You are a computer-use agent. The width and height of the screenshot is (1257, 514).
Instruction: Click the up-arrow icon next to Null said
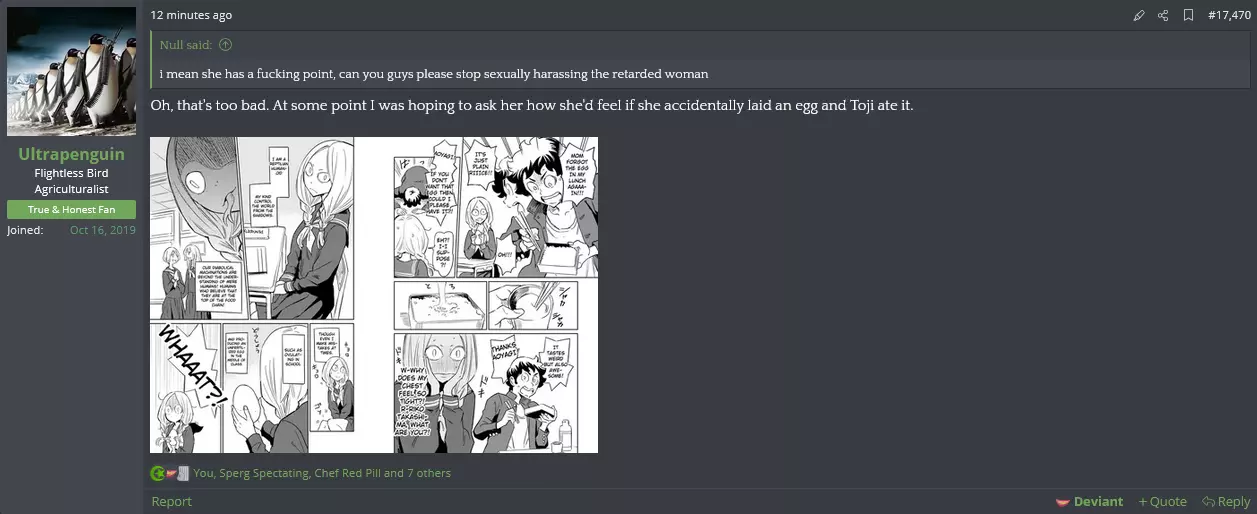click(225, 44)
